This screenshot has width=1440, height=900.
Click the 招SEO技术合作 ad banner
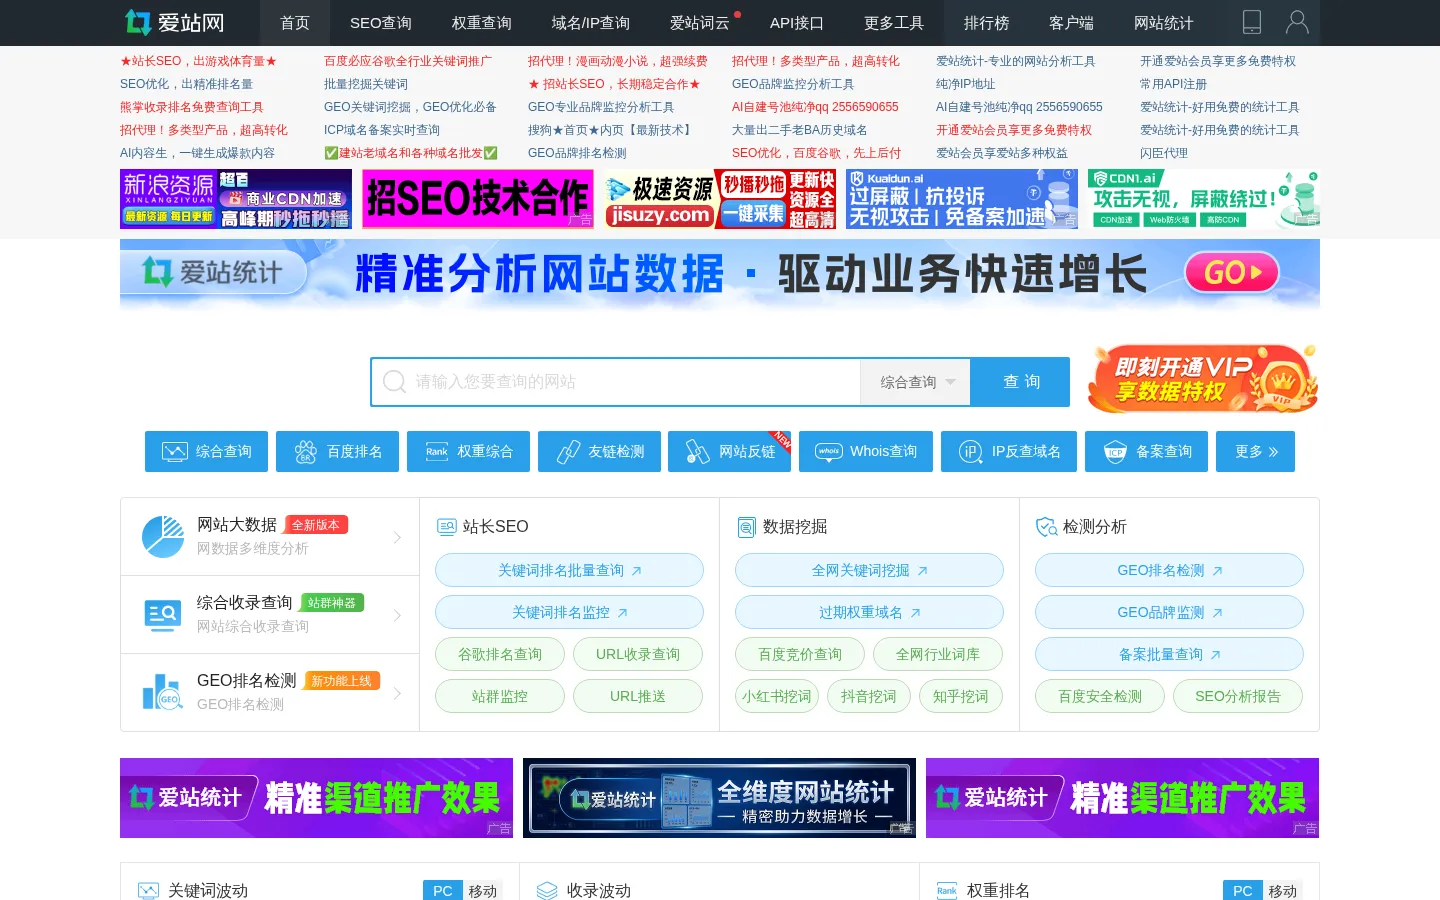[478, 199]
